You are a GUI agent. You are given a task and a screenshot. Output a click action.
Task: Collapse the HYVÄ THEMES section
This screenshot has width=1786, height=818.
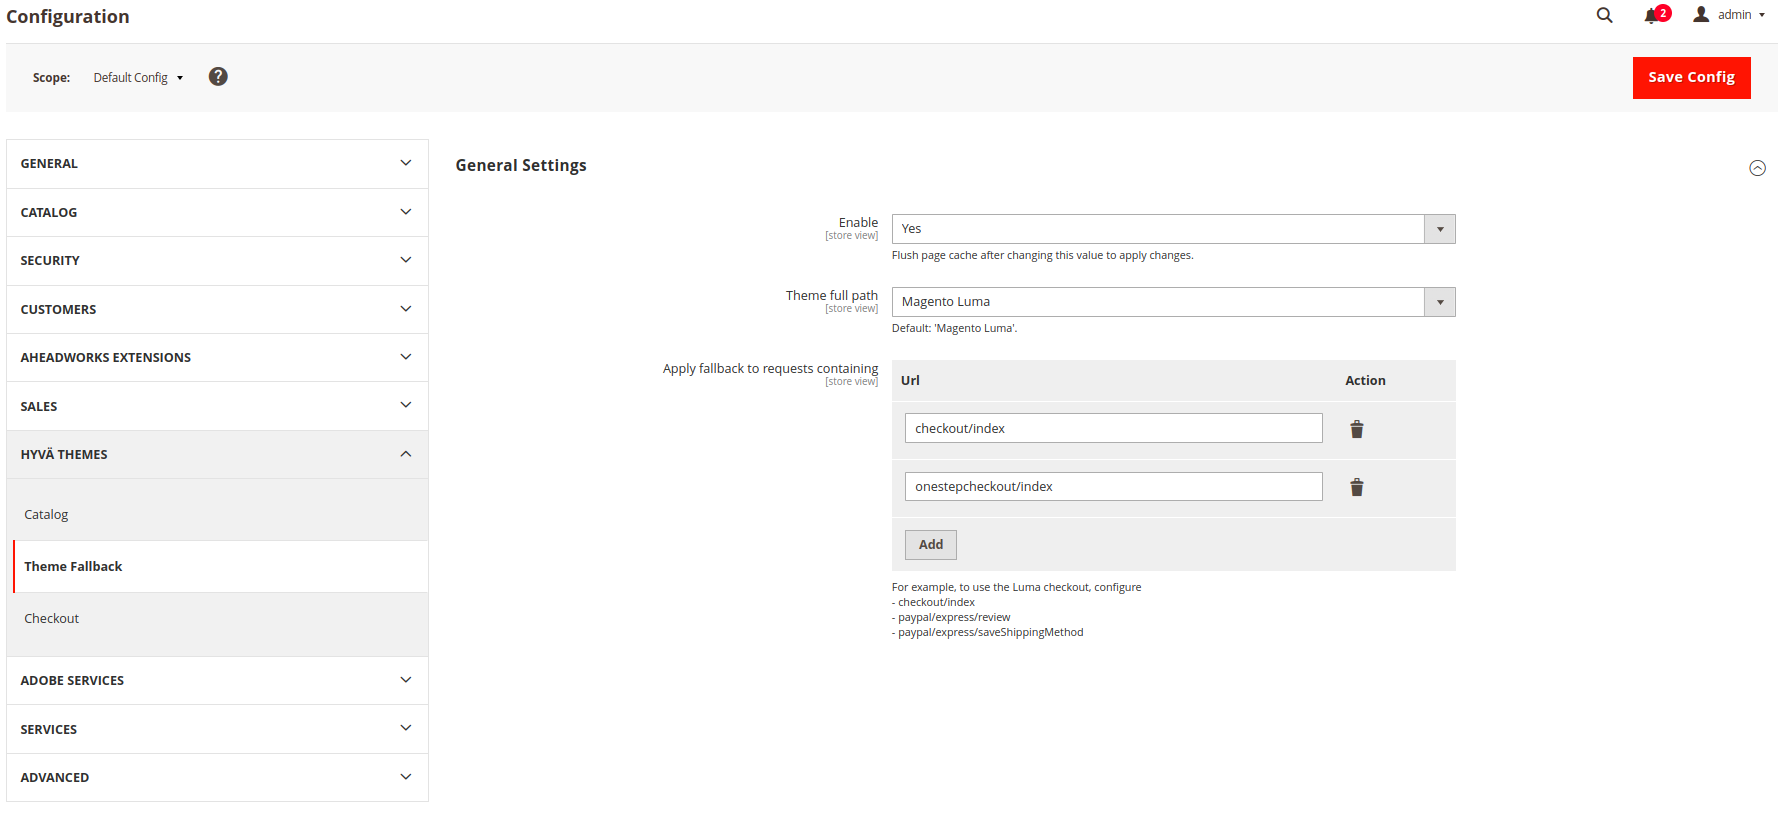[x=217, y=454]
